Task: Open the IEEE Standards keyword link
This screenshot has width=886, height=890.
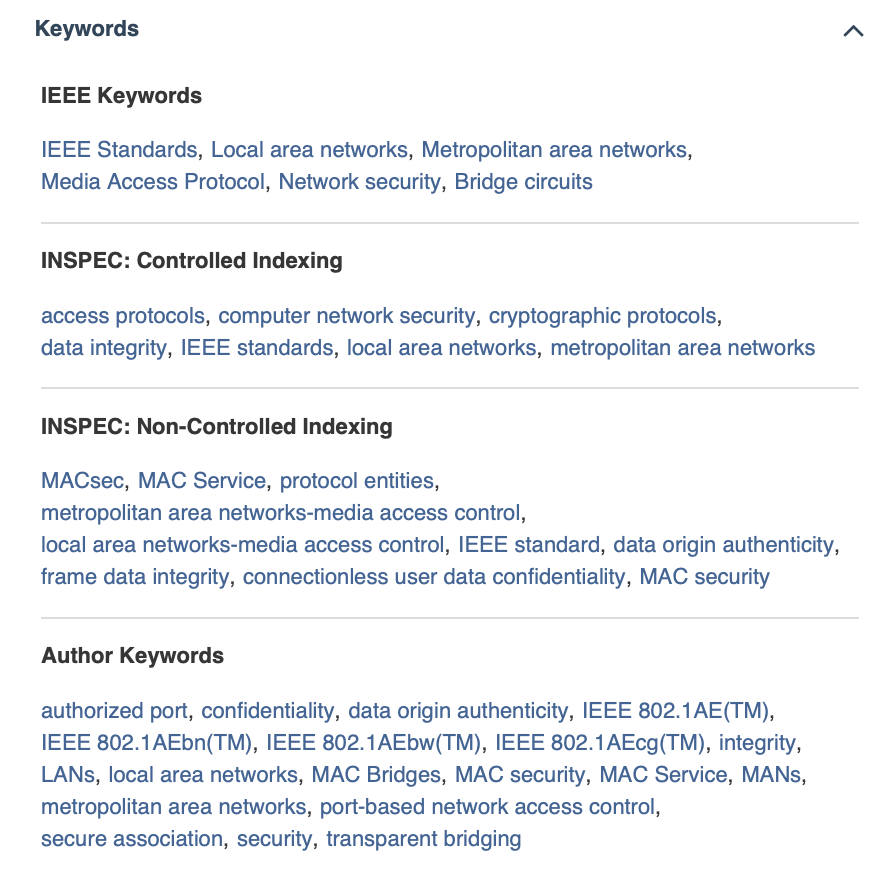Action: [117, 150]
